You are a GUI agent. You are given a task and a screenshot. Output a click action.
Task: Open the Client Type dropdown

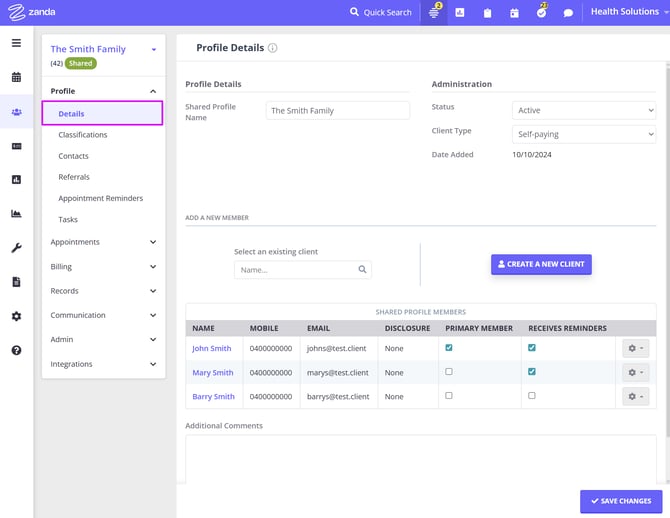(583, 134)
